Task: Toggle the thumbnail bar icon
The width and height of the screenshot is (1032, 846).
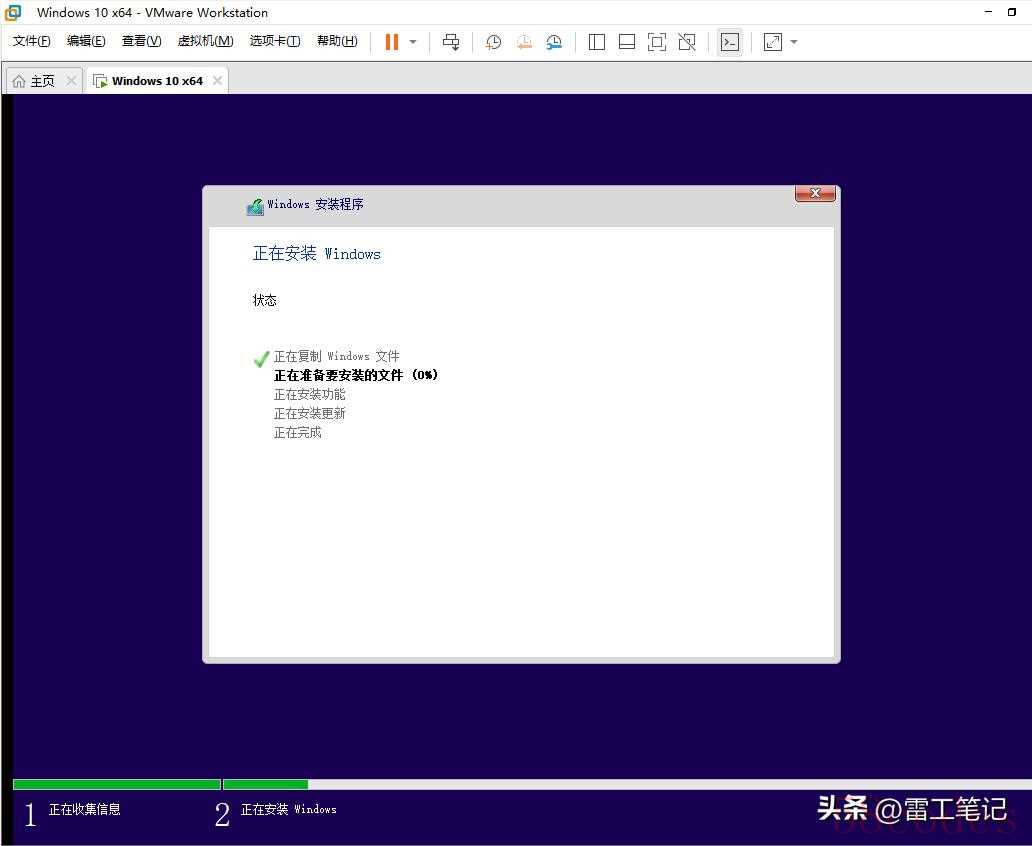Action: (x=627, y=42)
